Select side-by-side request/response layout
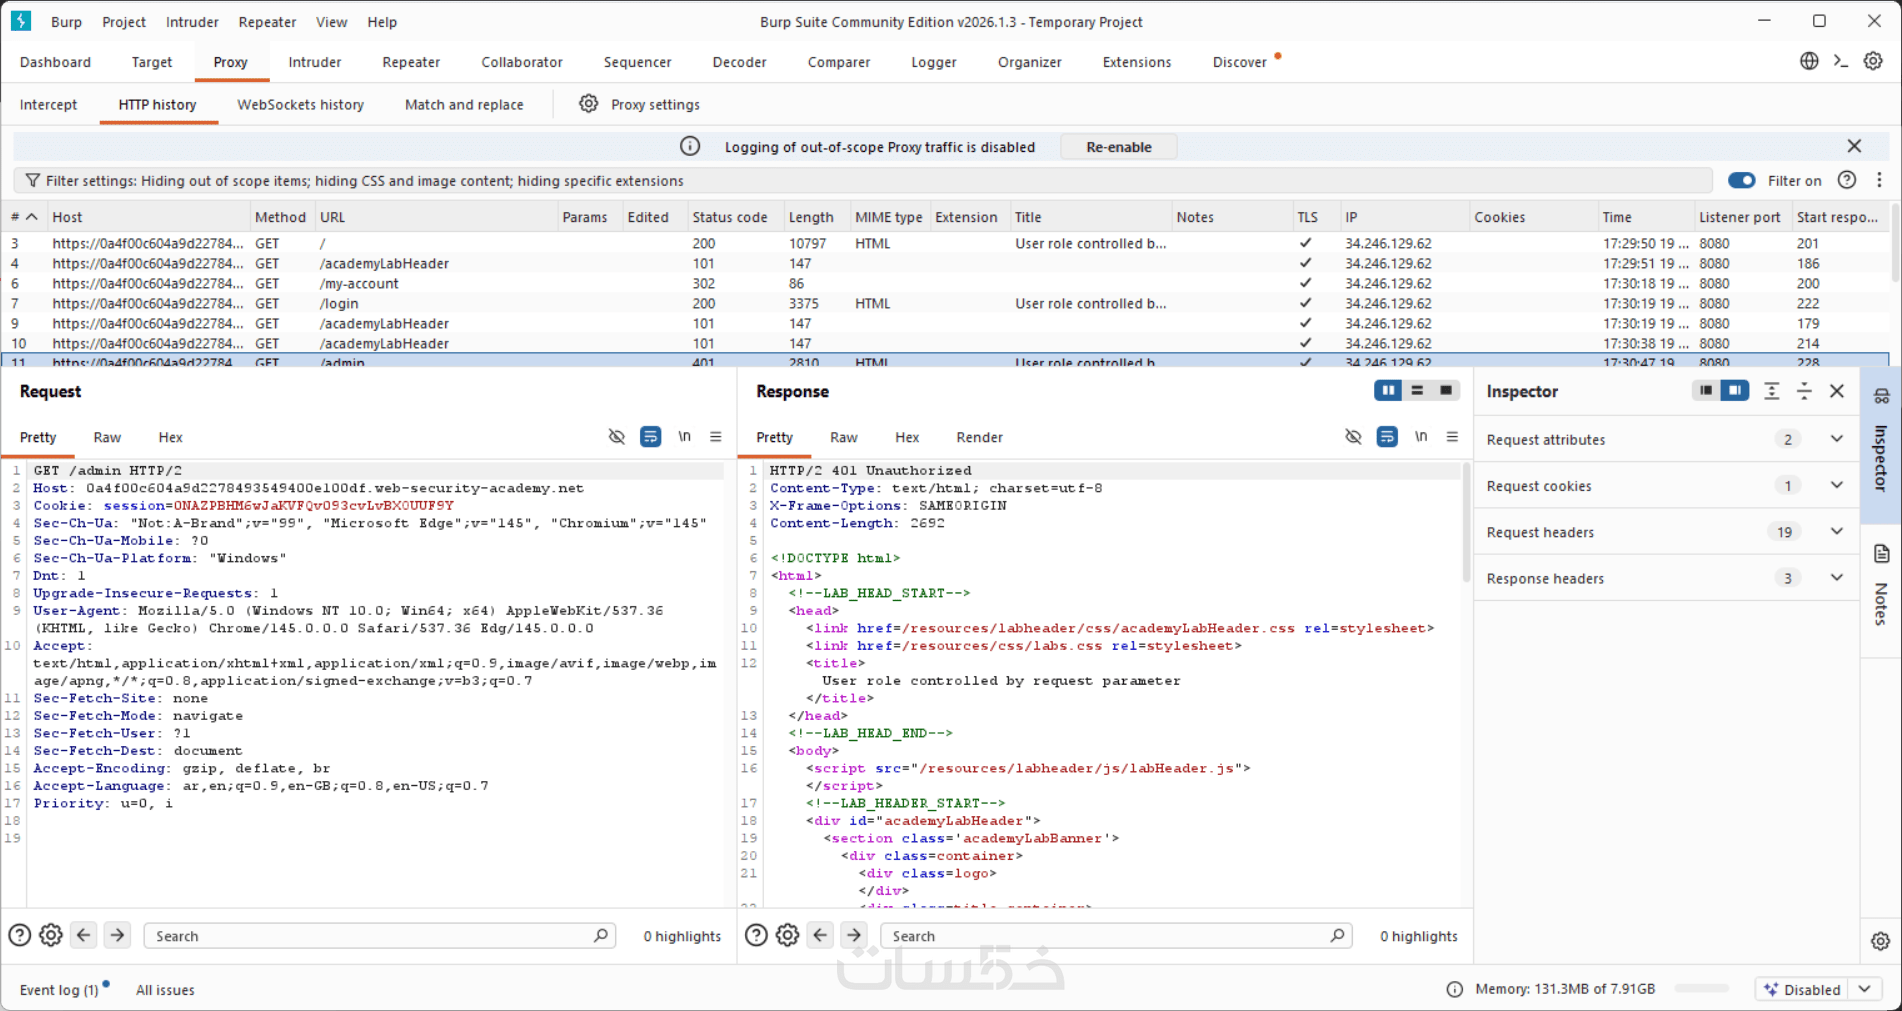 coord(1388,390)
